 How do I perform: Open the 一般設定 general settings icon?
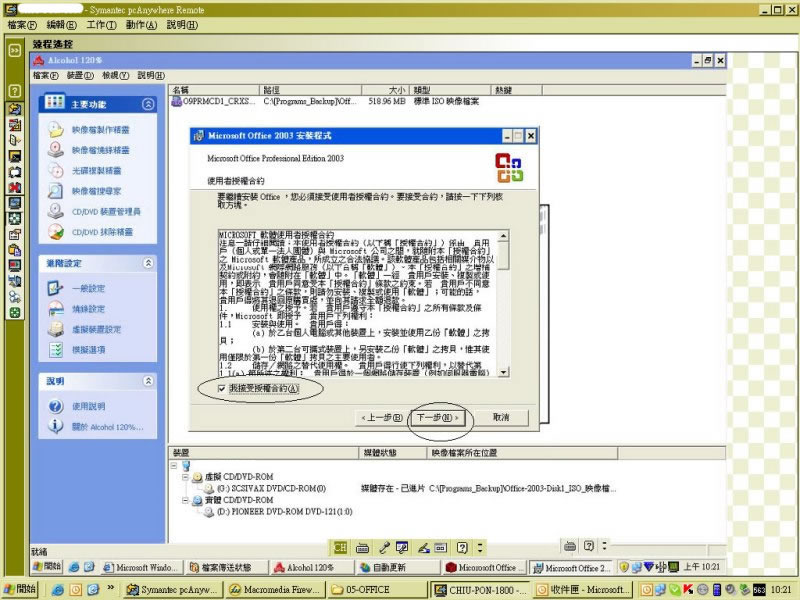tap(56, 288)
